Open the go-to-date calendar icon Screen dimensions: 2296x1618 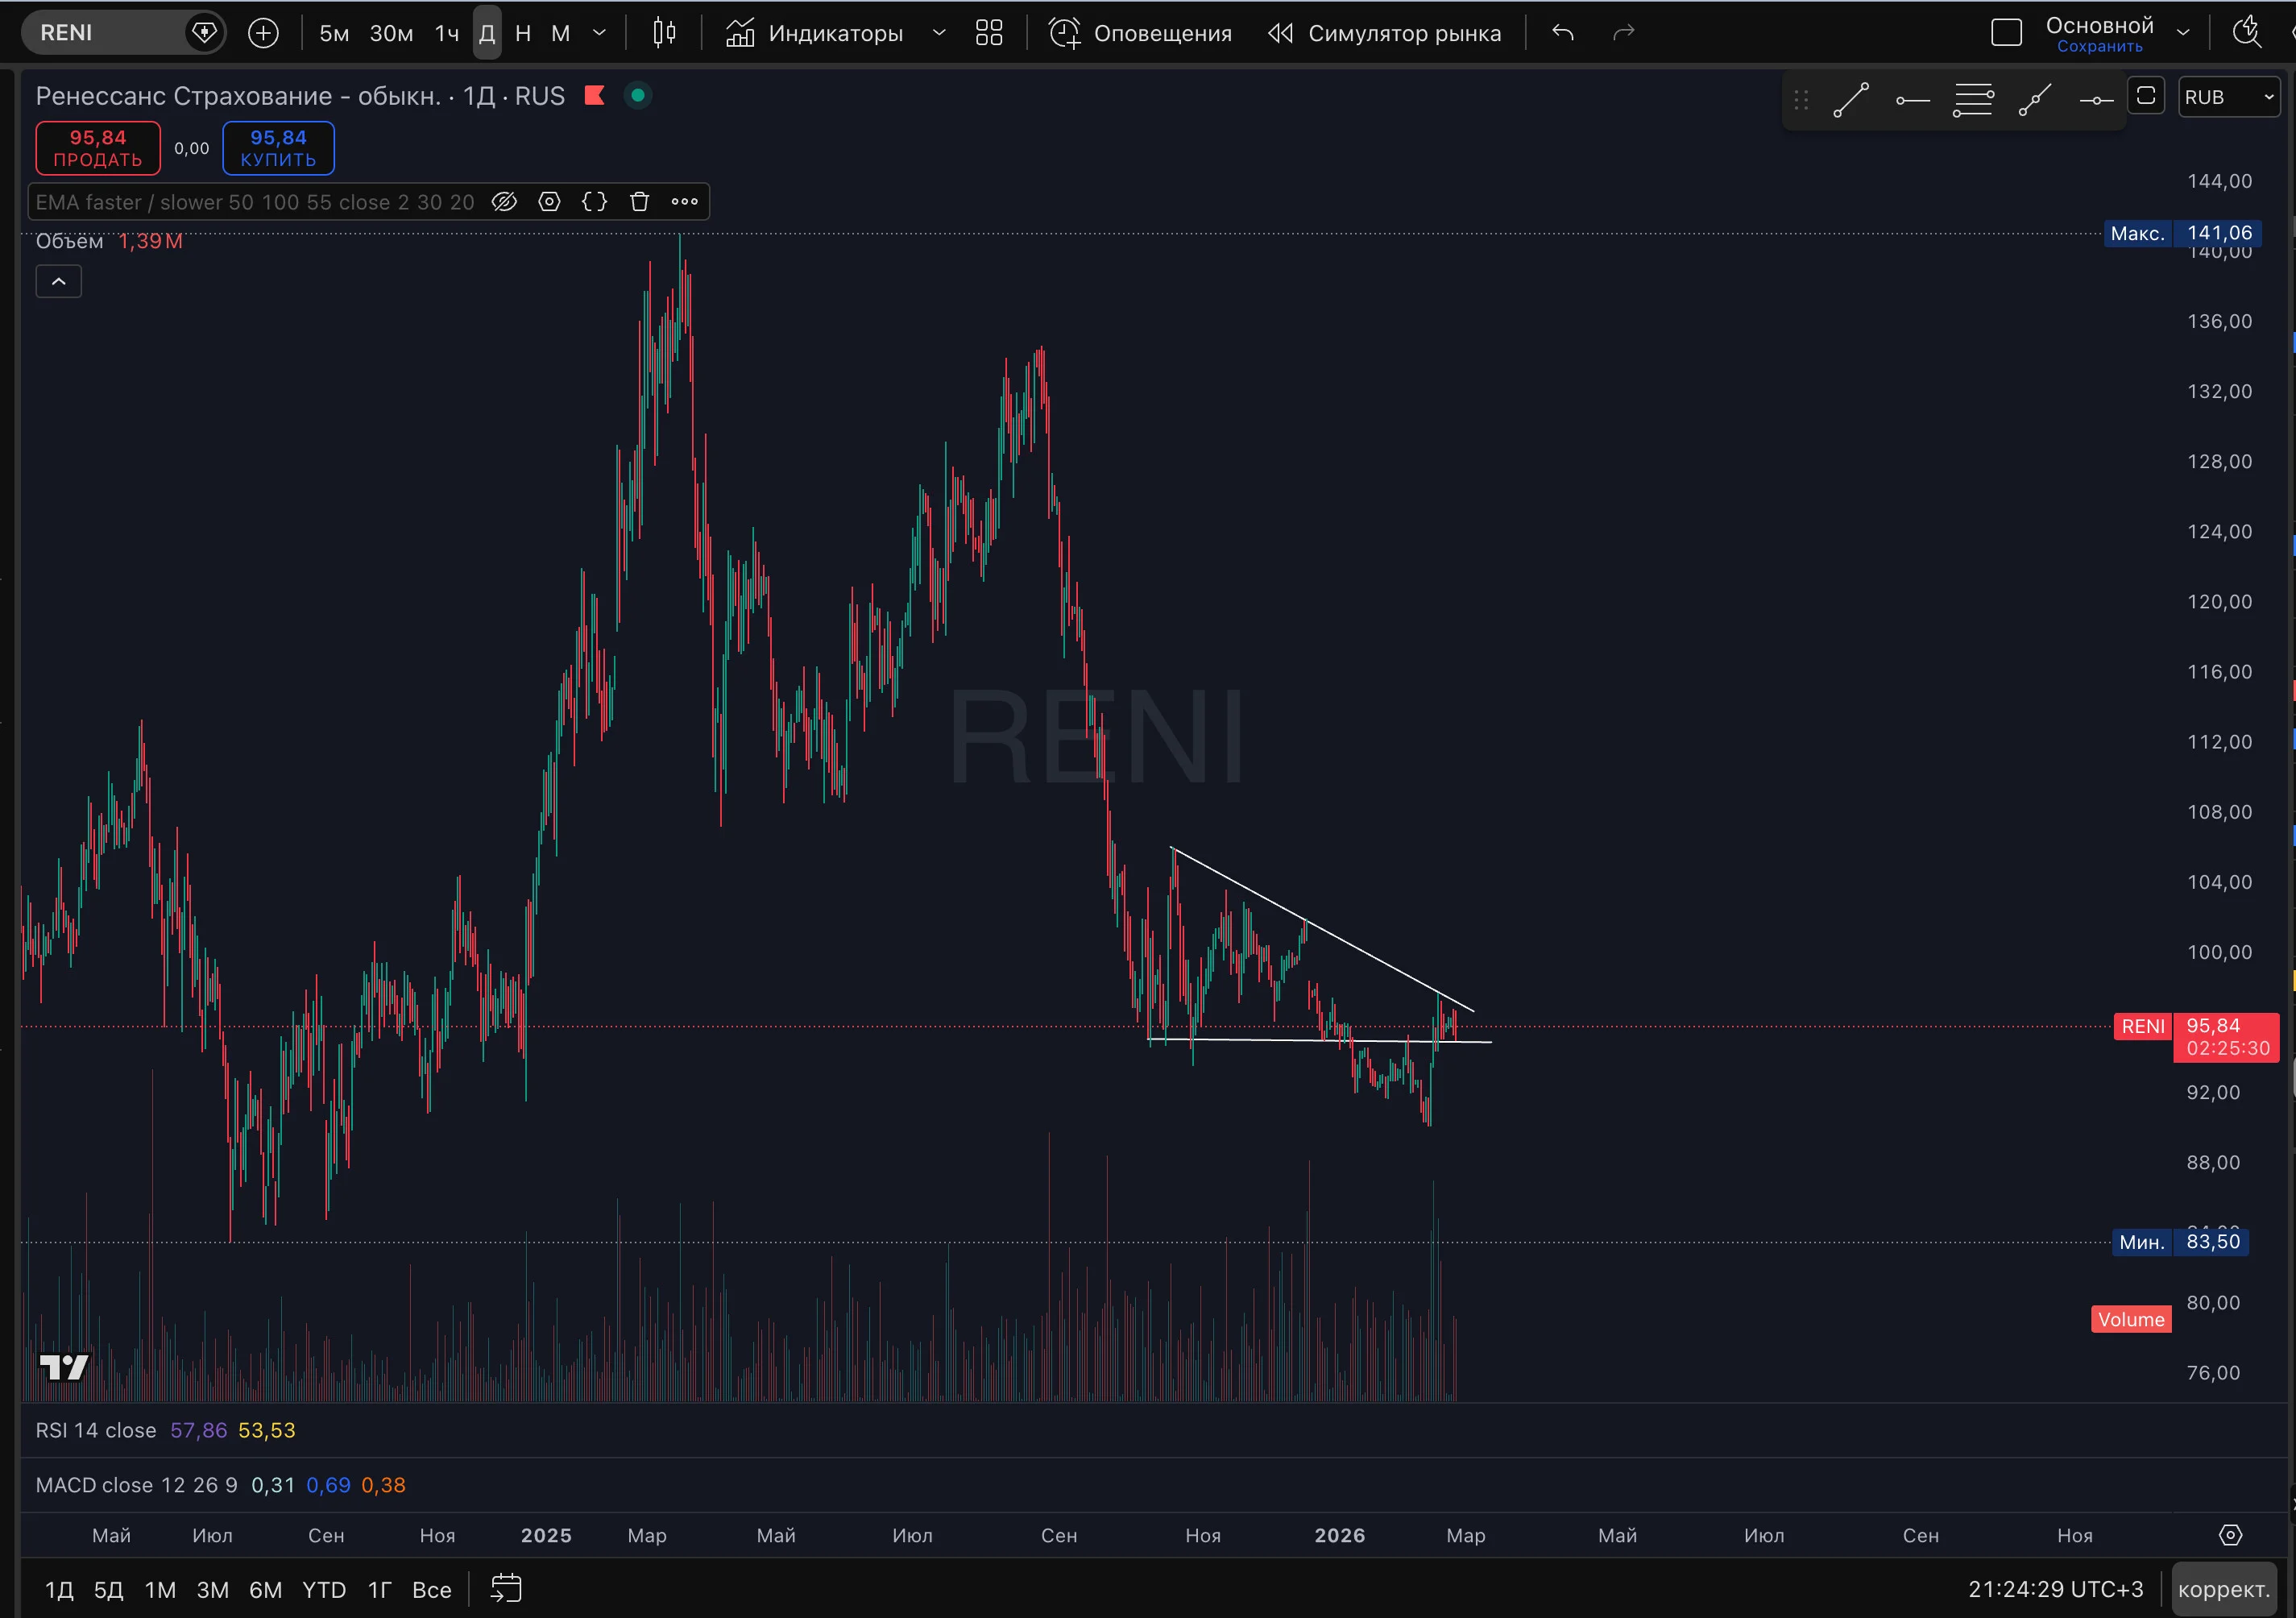click(x=506, y=1589)
